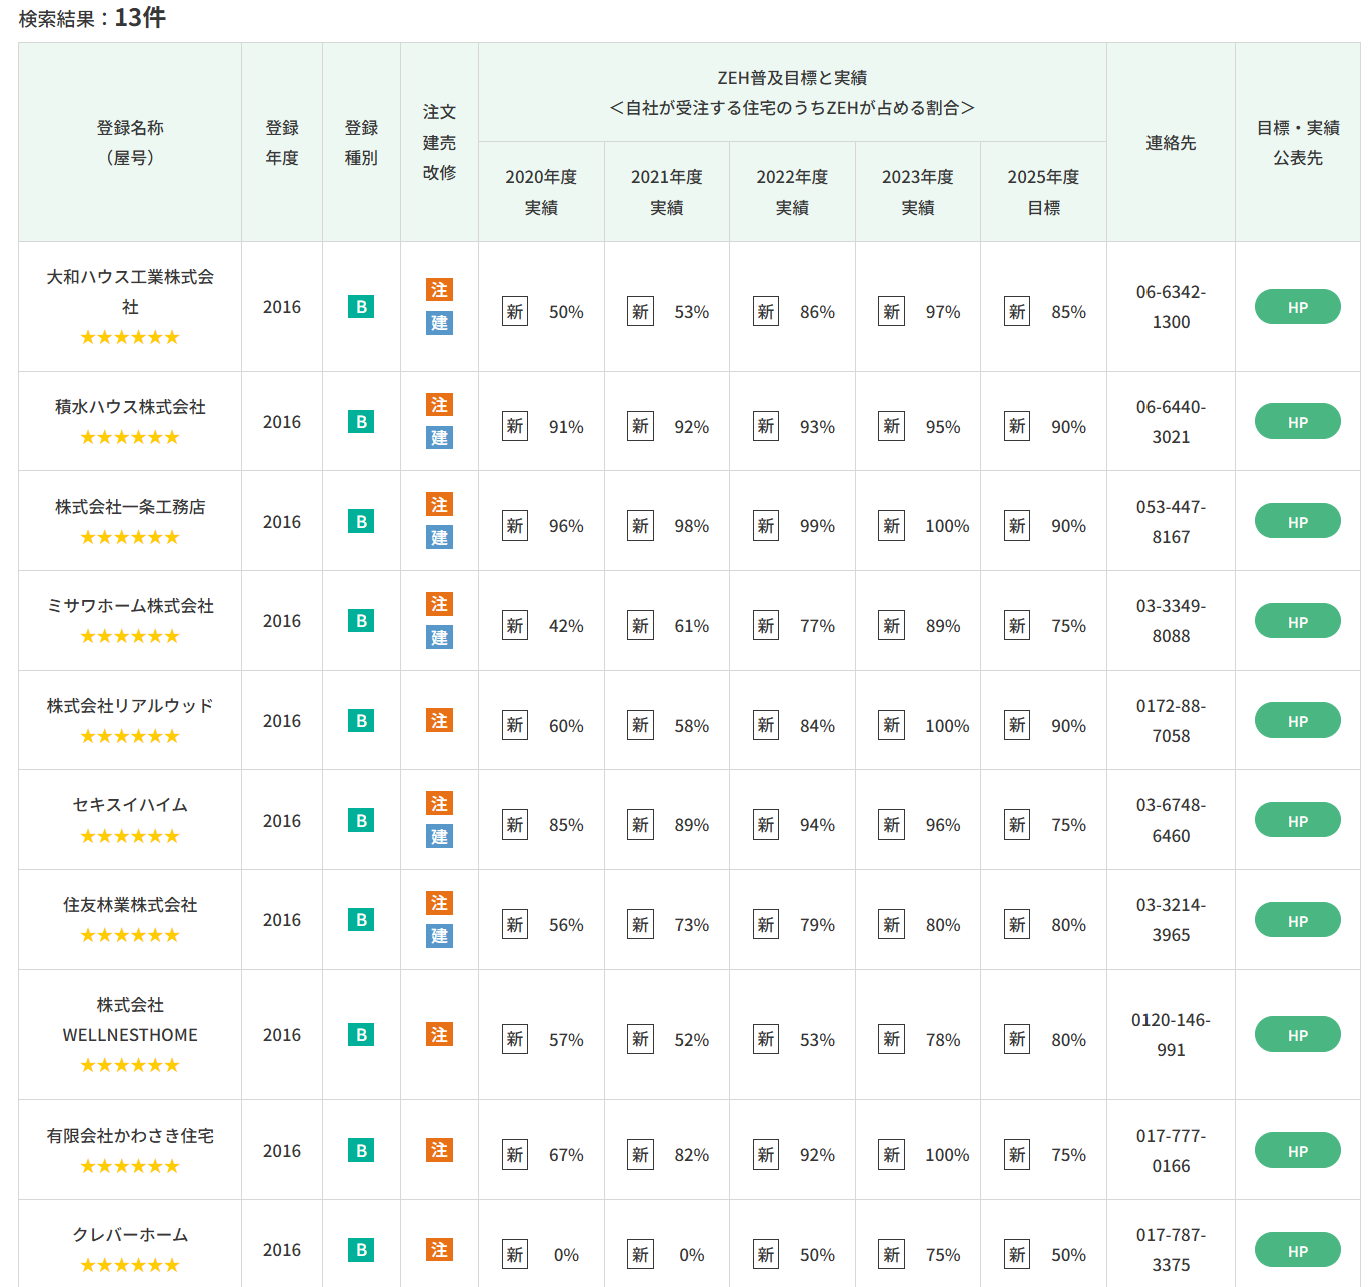Viewport: 1371px width, 1287px height.
Task: Select the company name 住友林業株式会社
Action: coord(130,905)
